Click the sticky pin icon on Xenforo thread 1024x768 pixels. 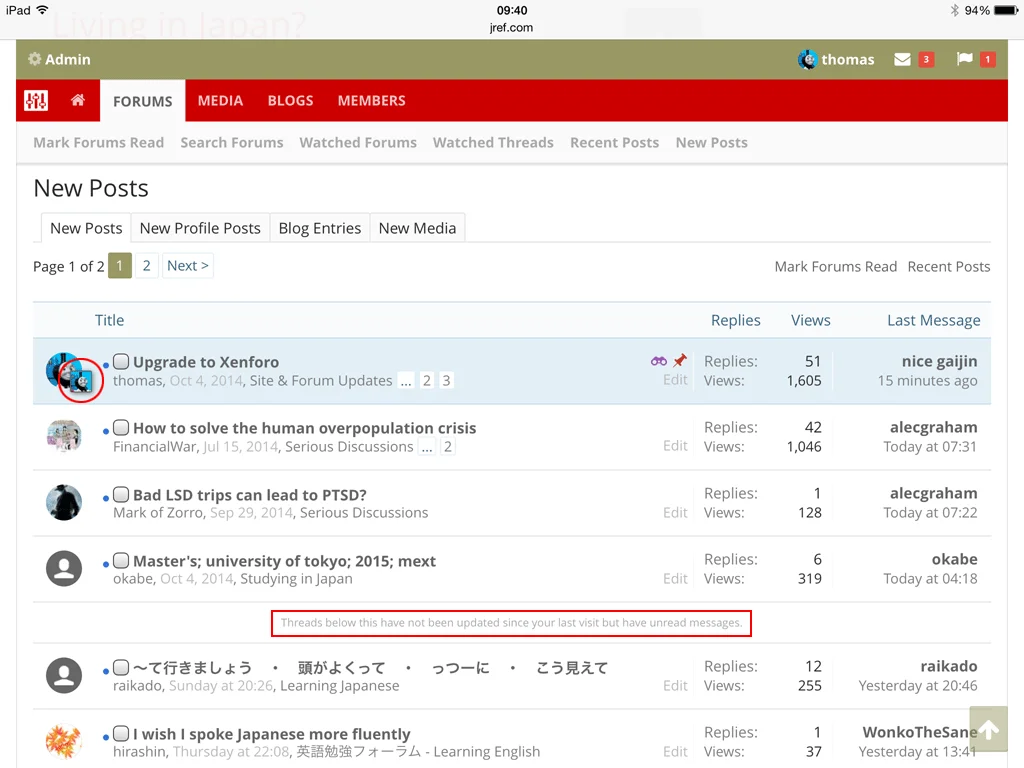[680, 360]
